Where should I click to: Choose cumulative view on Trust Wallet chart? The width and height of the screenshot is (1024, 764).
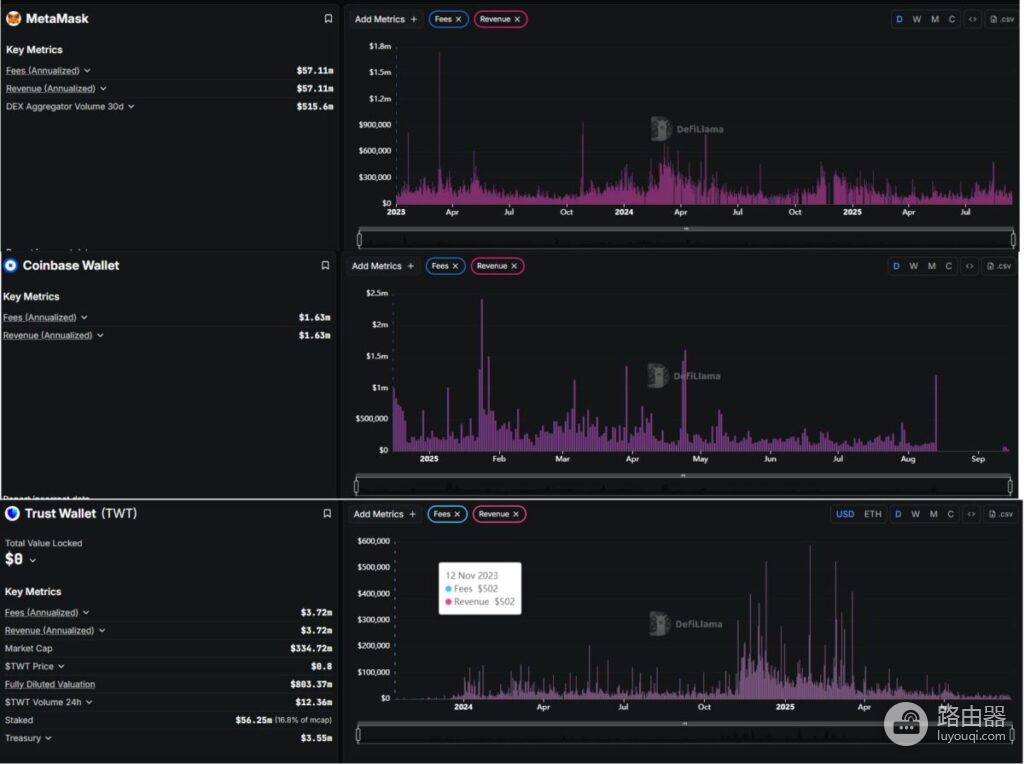pos(951,514)
